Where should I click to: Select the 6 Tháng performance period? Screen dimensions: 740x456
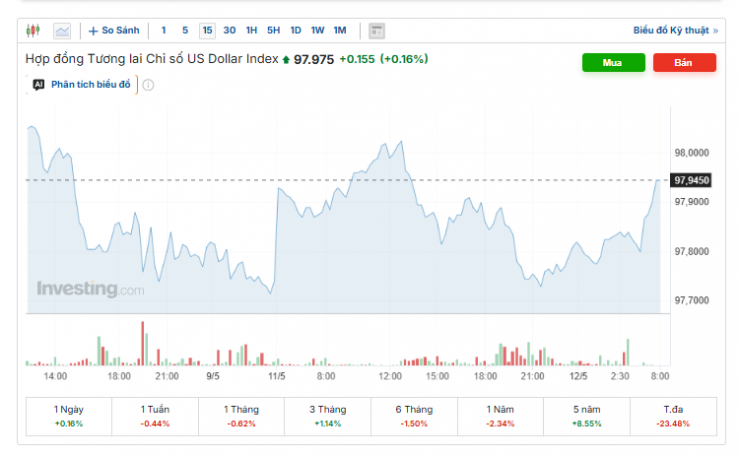414,416
